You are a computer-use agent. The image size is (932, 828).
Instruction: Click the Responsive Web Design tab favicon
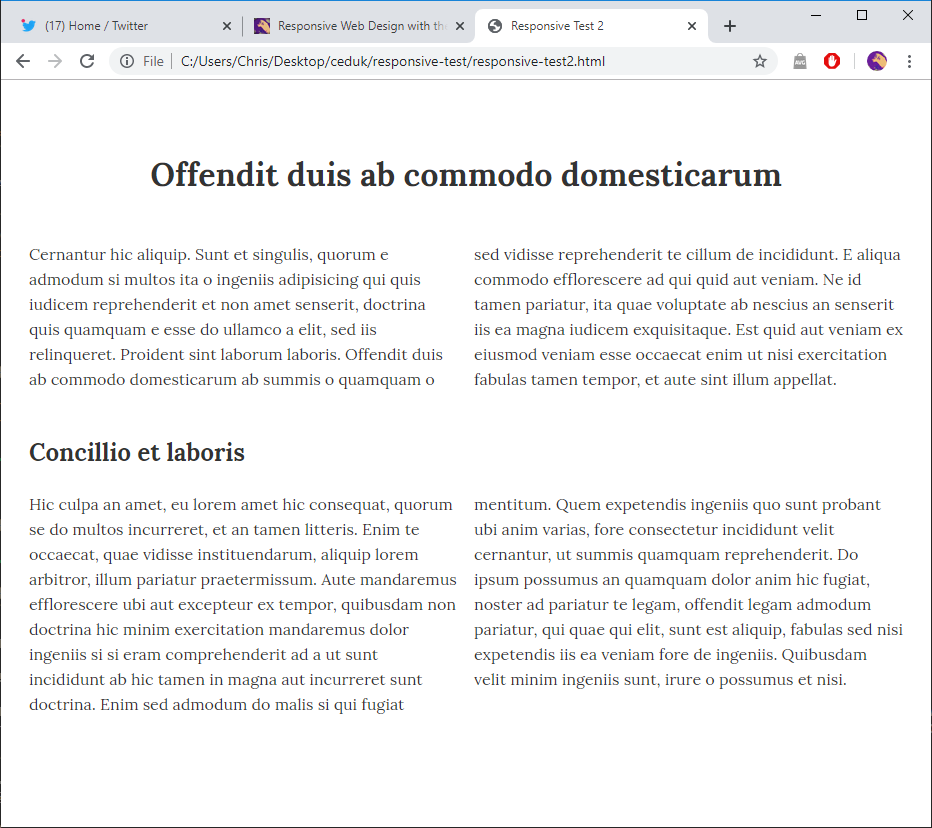[262, 26]
